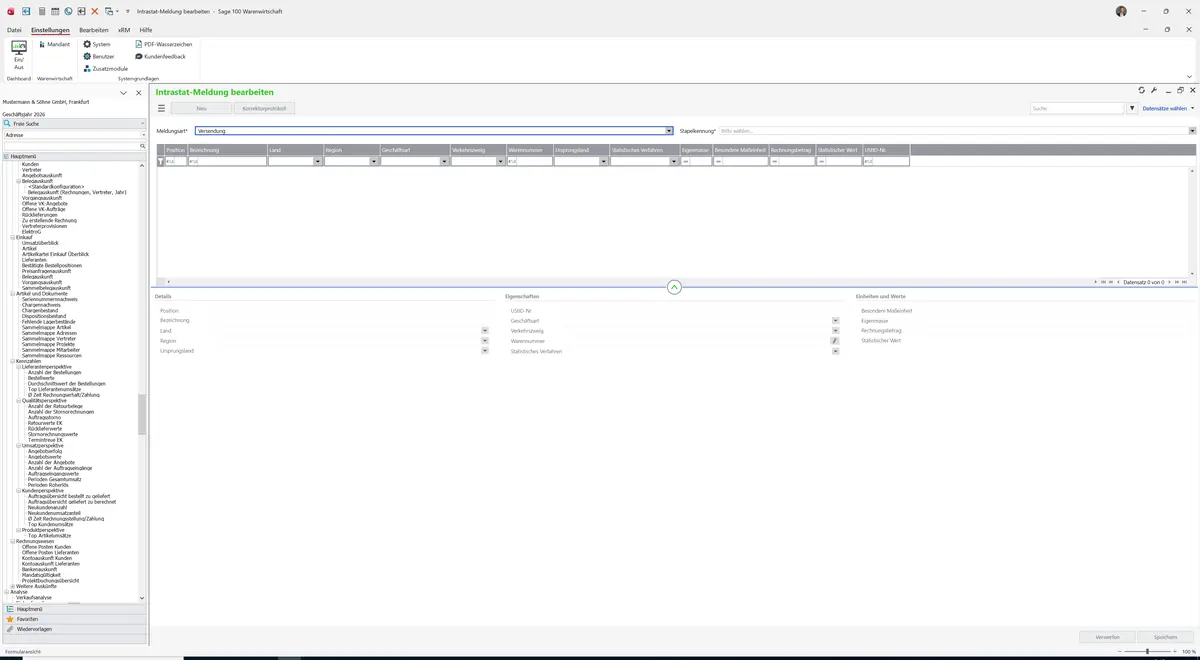Click the Warennummer column header

pos(530,149)
